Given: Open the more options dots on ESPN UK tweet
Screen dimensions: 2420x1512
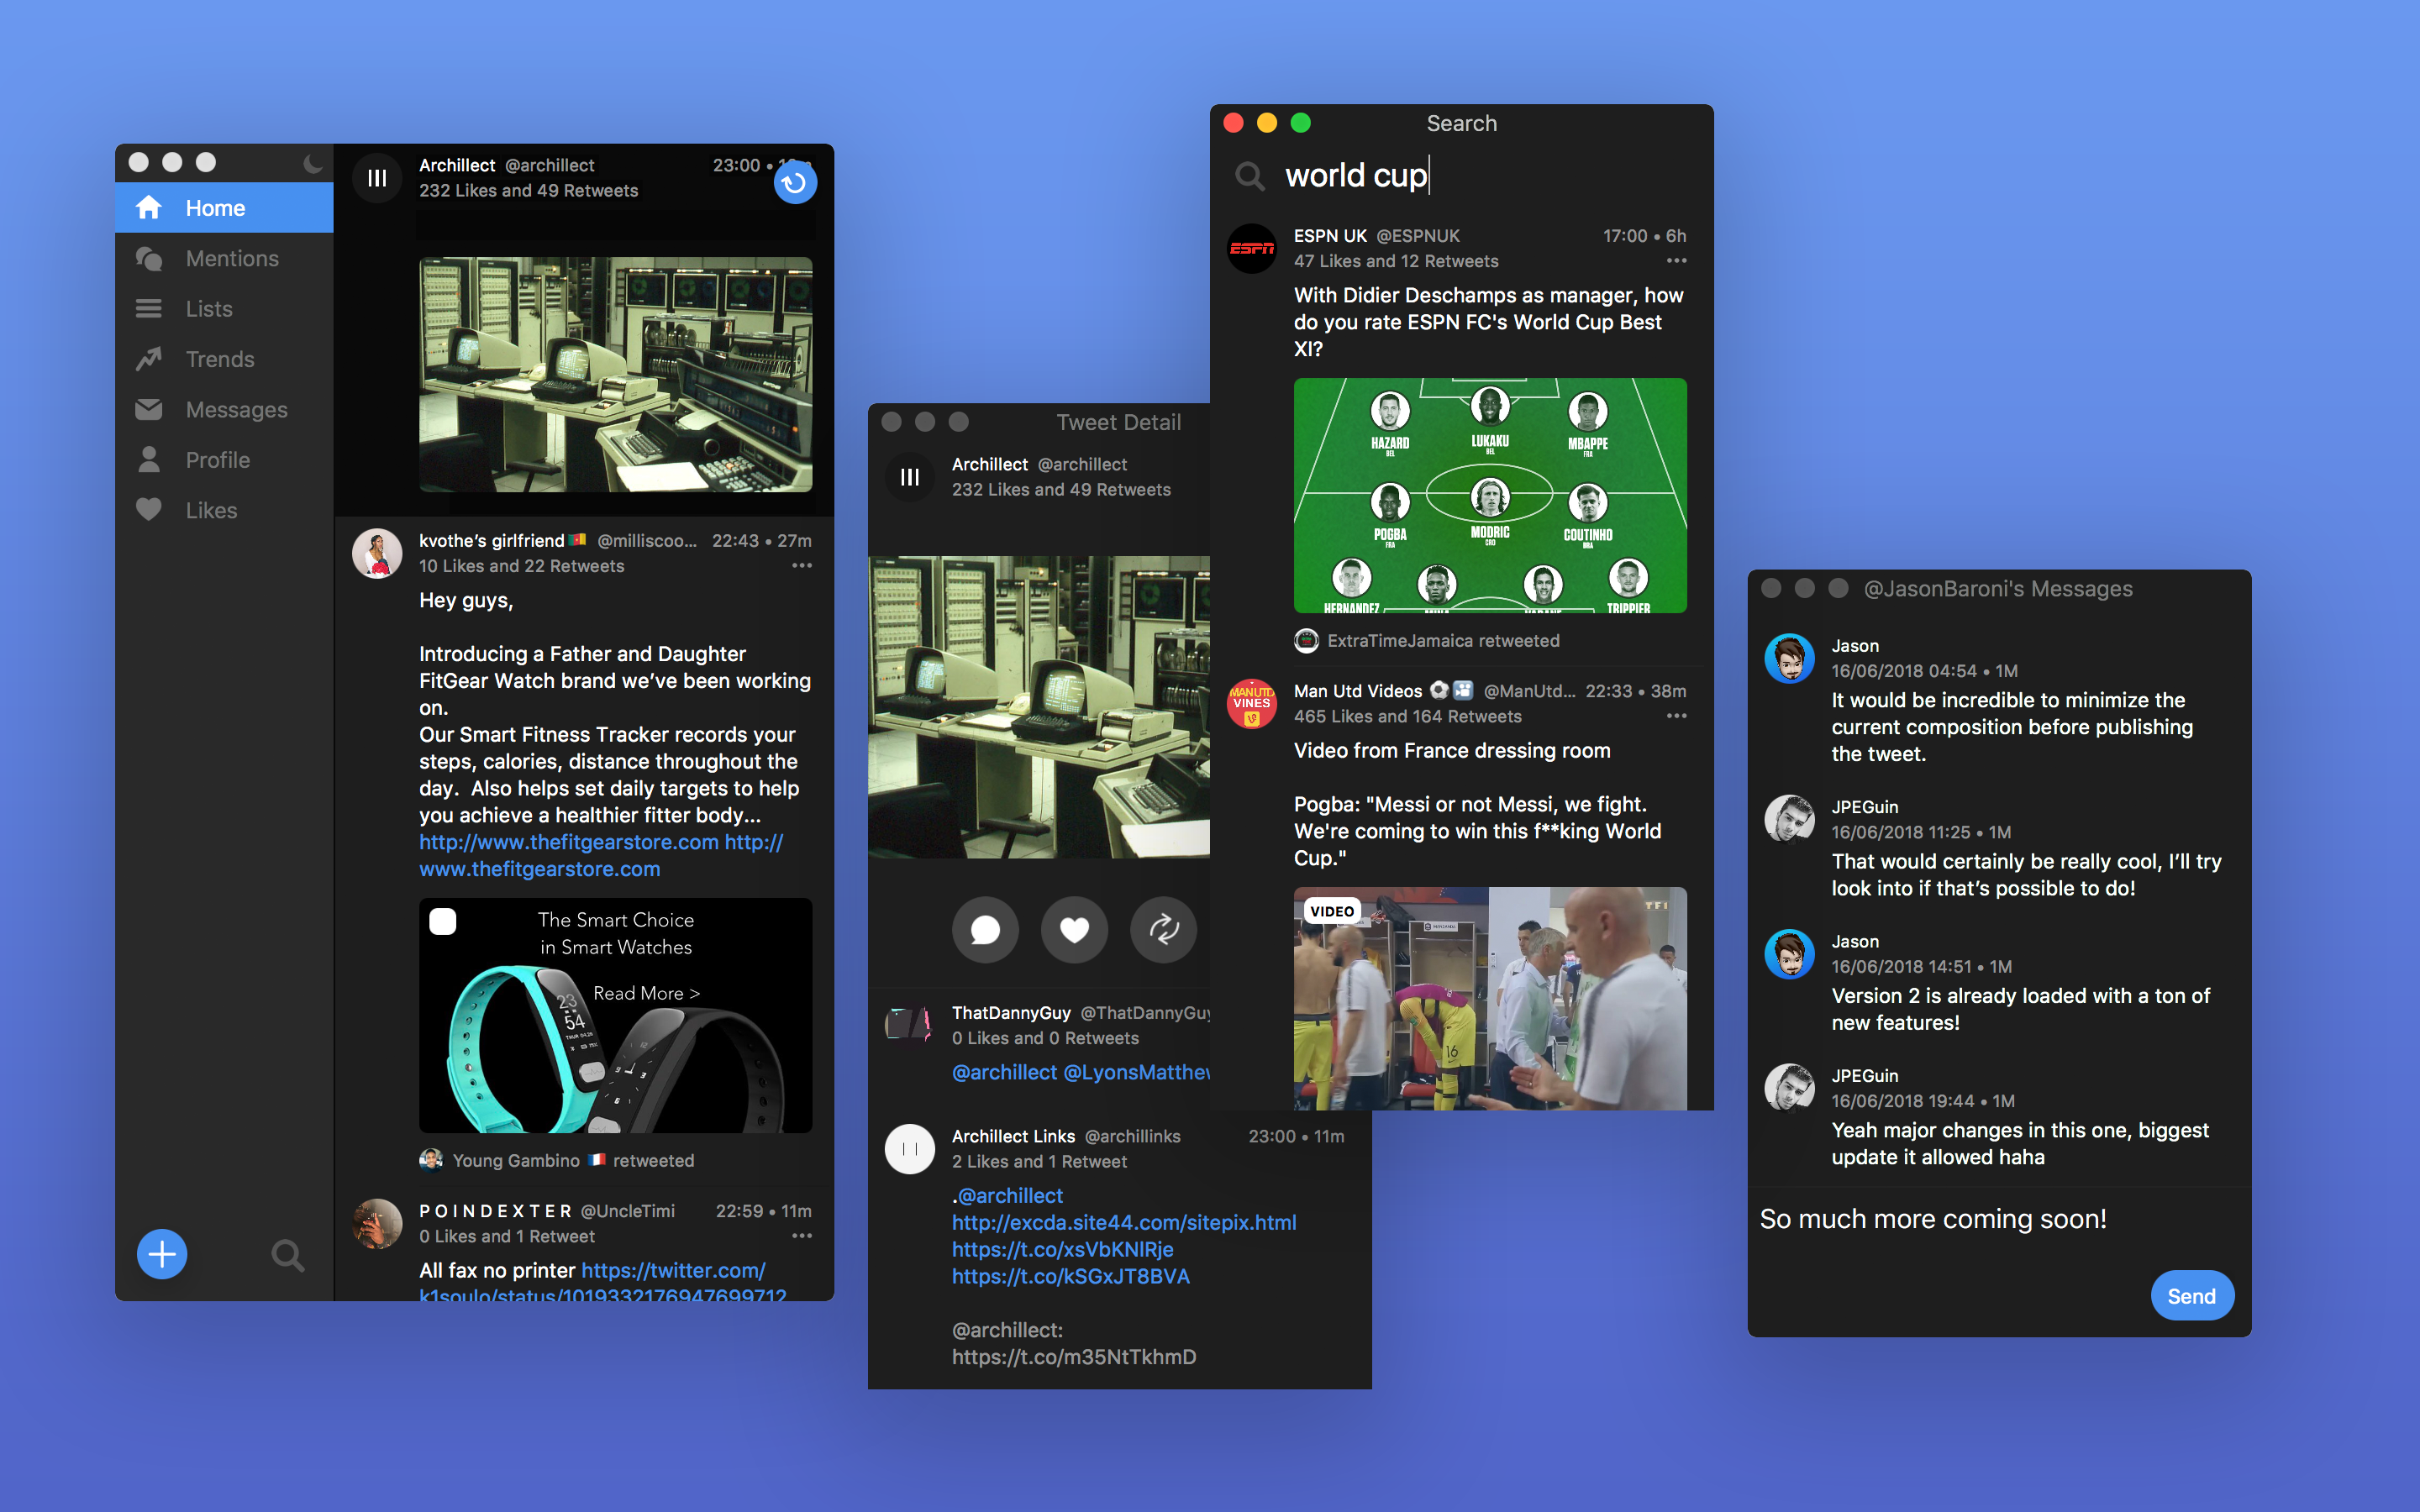Looking at the screenshot, I should click(1676, 261).
